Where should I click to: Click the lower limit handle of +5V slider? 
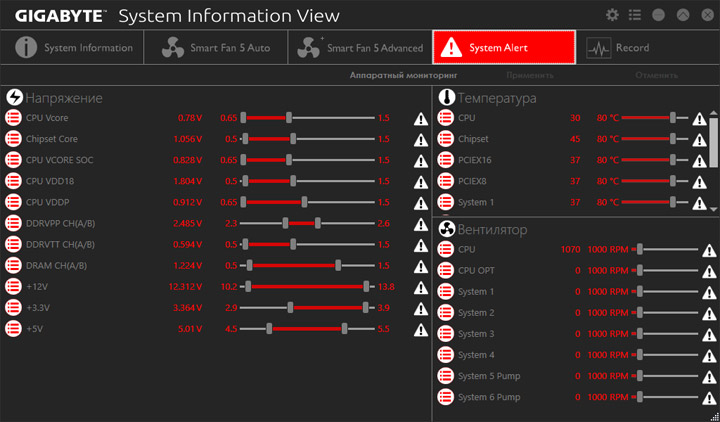coord(270,329)
